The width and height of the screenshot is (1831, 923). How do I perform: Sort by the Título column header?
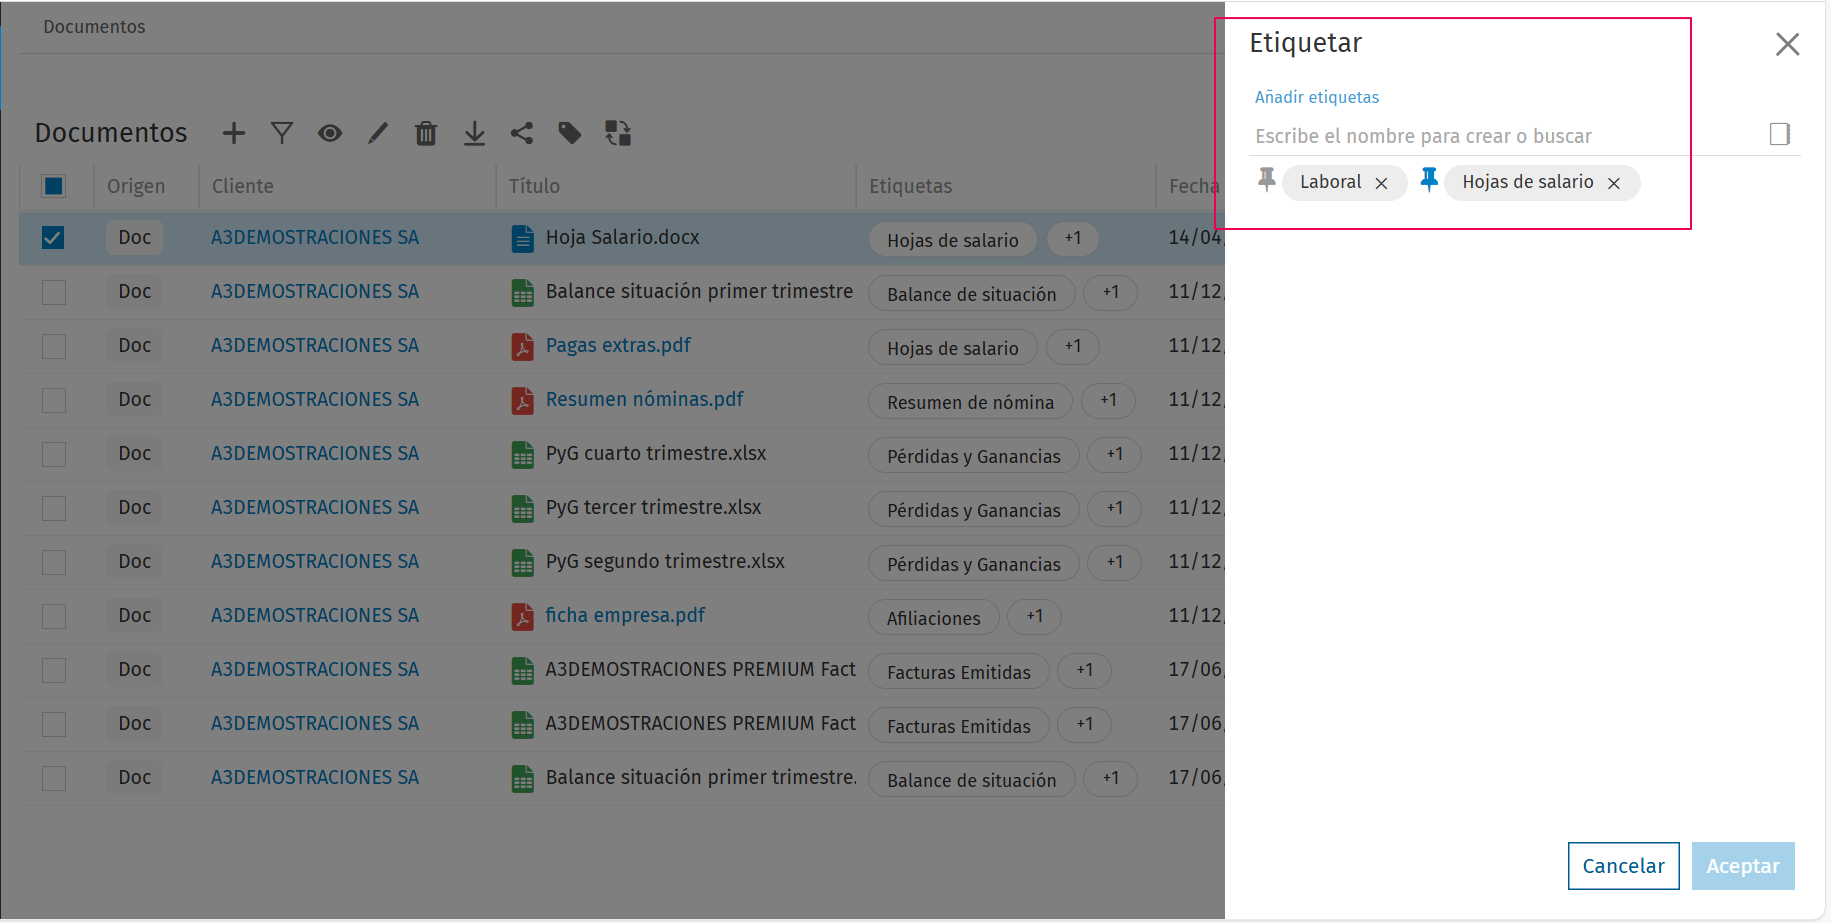pos(534,186)
